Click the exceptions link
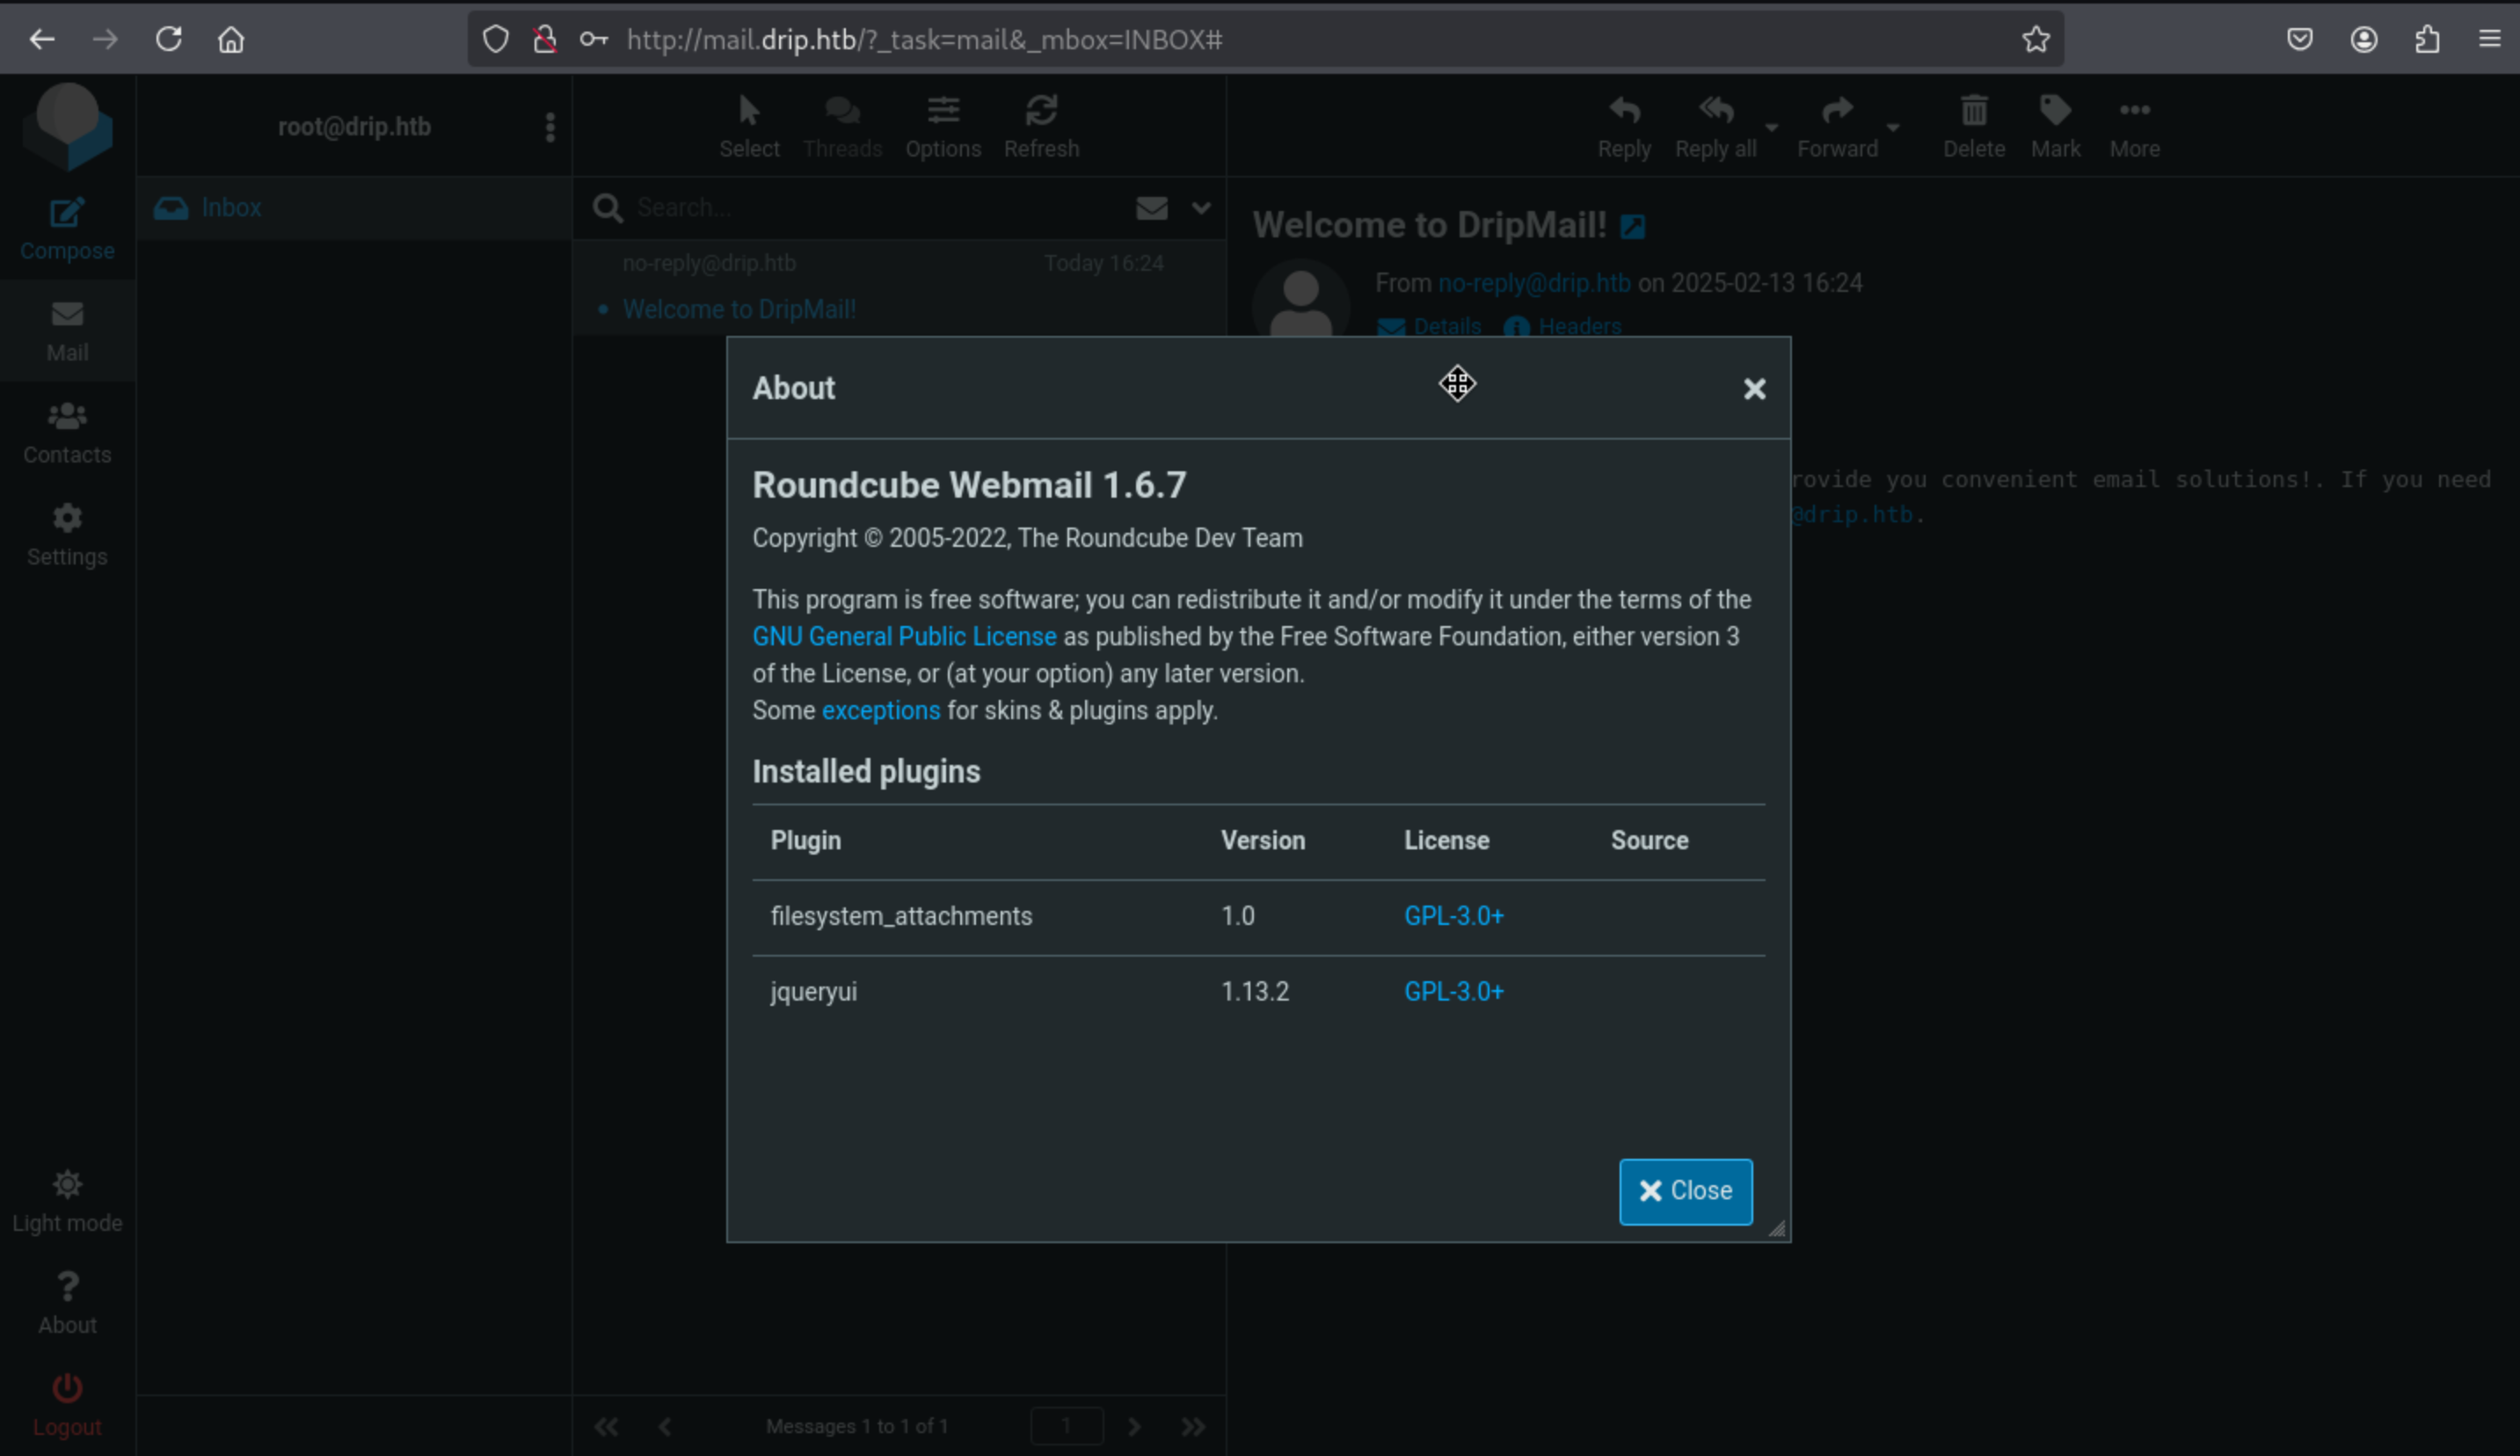Image resolution: width=2520 pixels, height=1456 pixels. click(x=880, y=710)
